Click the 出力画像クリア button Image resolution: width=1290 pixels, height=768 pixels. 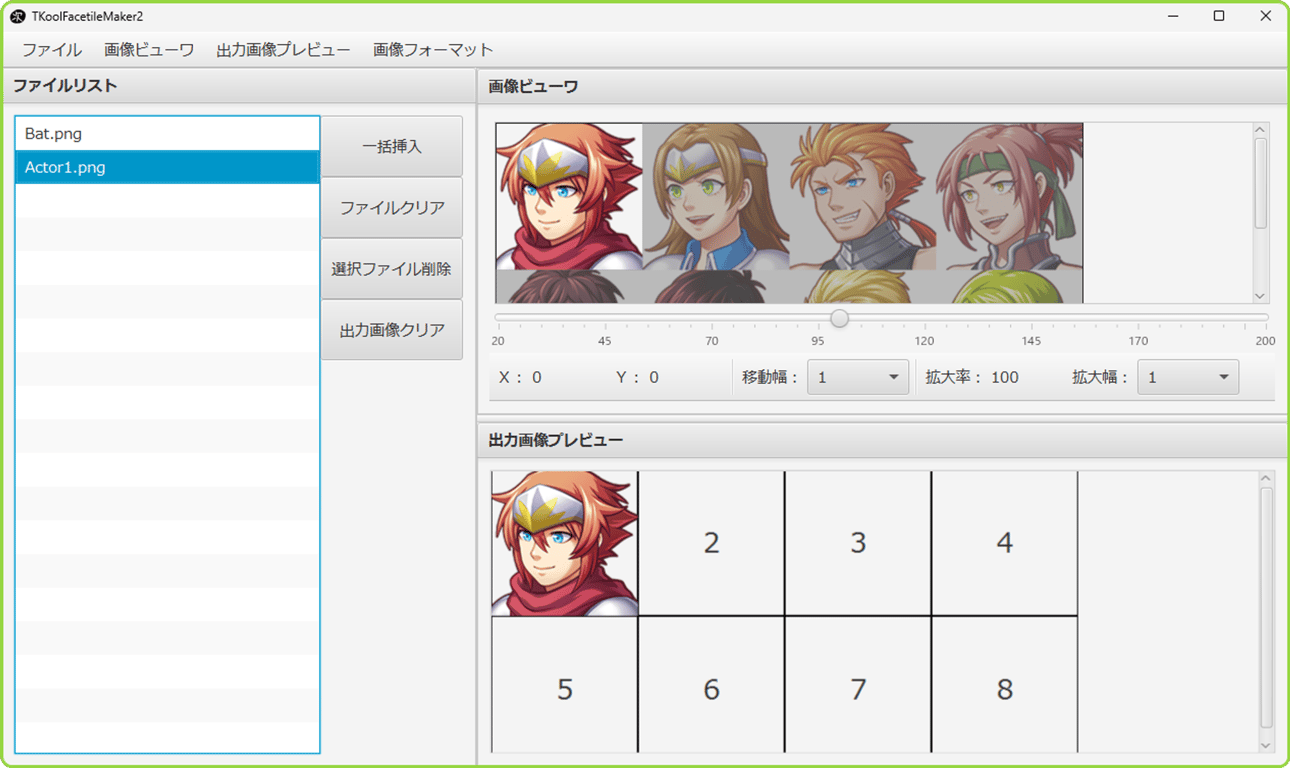click(392, 330)
